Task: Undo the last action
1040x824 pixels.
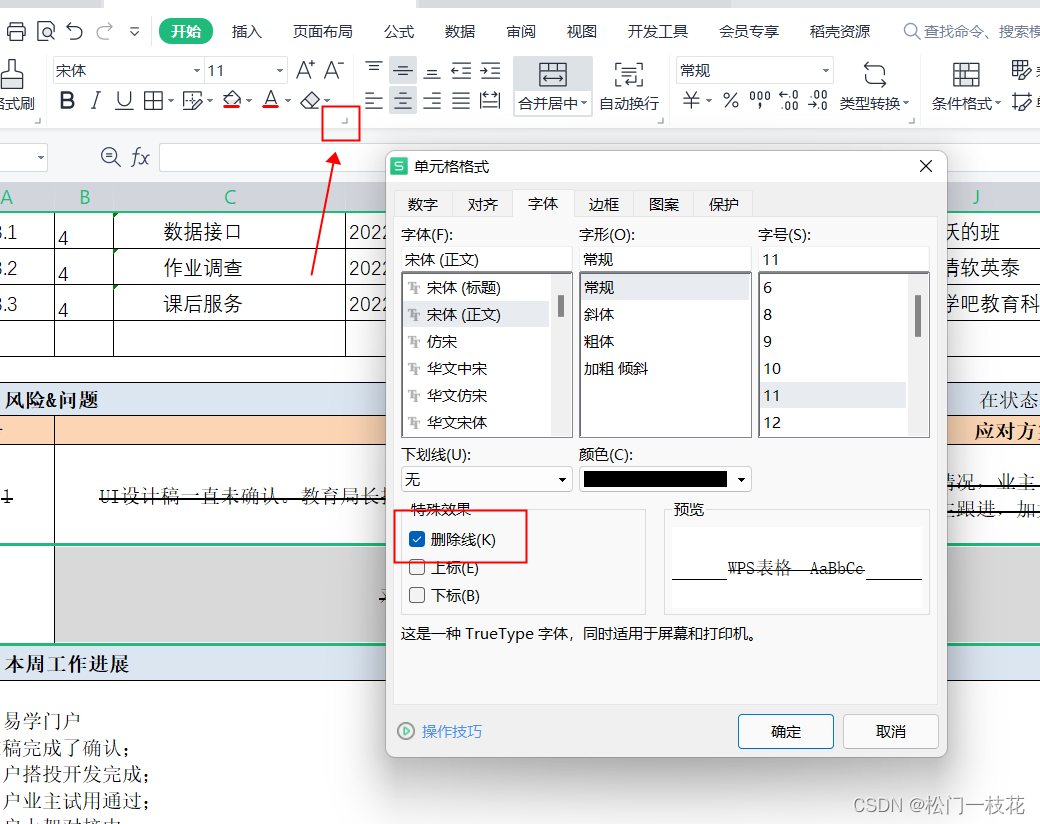Action: [x=75, y=31]
